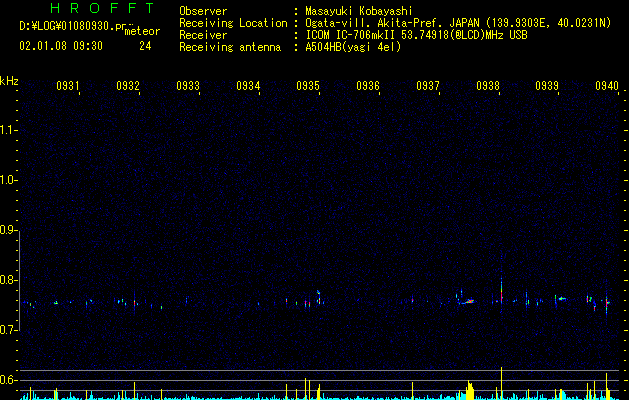Select antenna value A504HB(yagi 4el)
629x400 pixels.
(x=353, y=47)
